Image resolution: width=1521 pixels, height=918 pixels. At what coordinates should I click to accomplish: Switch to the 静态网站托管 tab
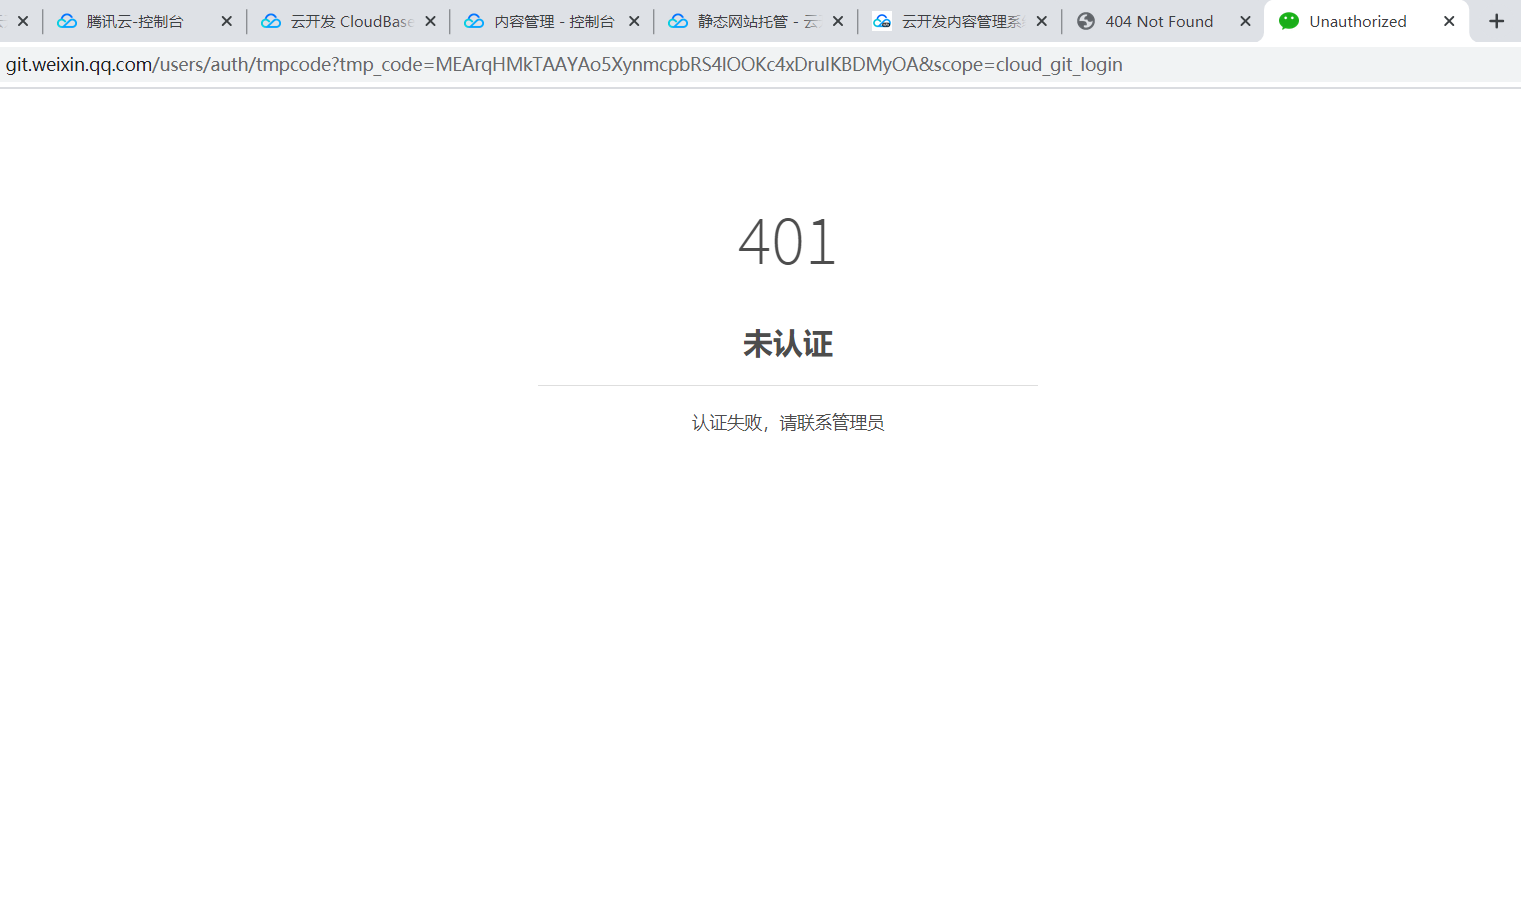coord(750,20)
